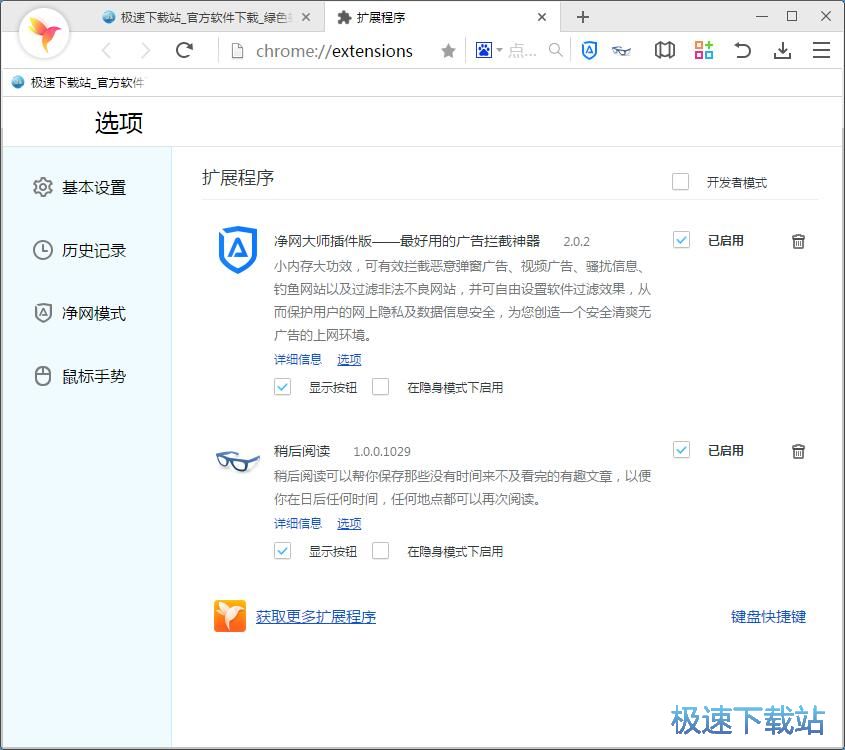Open the read-later glasses icon in toolbar
Viewport: 845px width, 750px height.
tap(622, 51)
